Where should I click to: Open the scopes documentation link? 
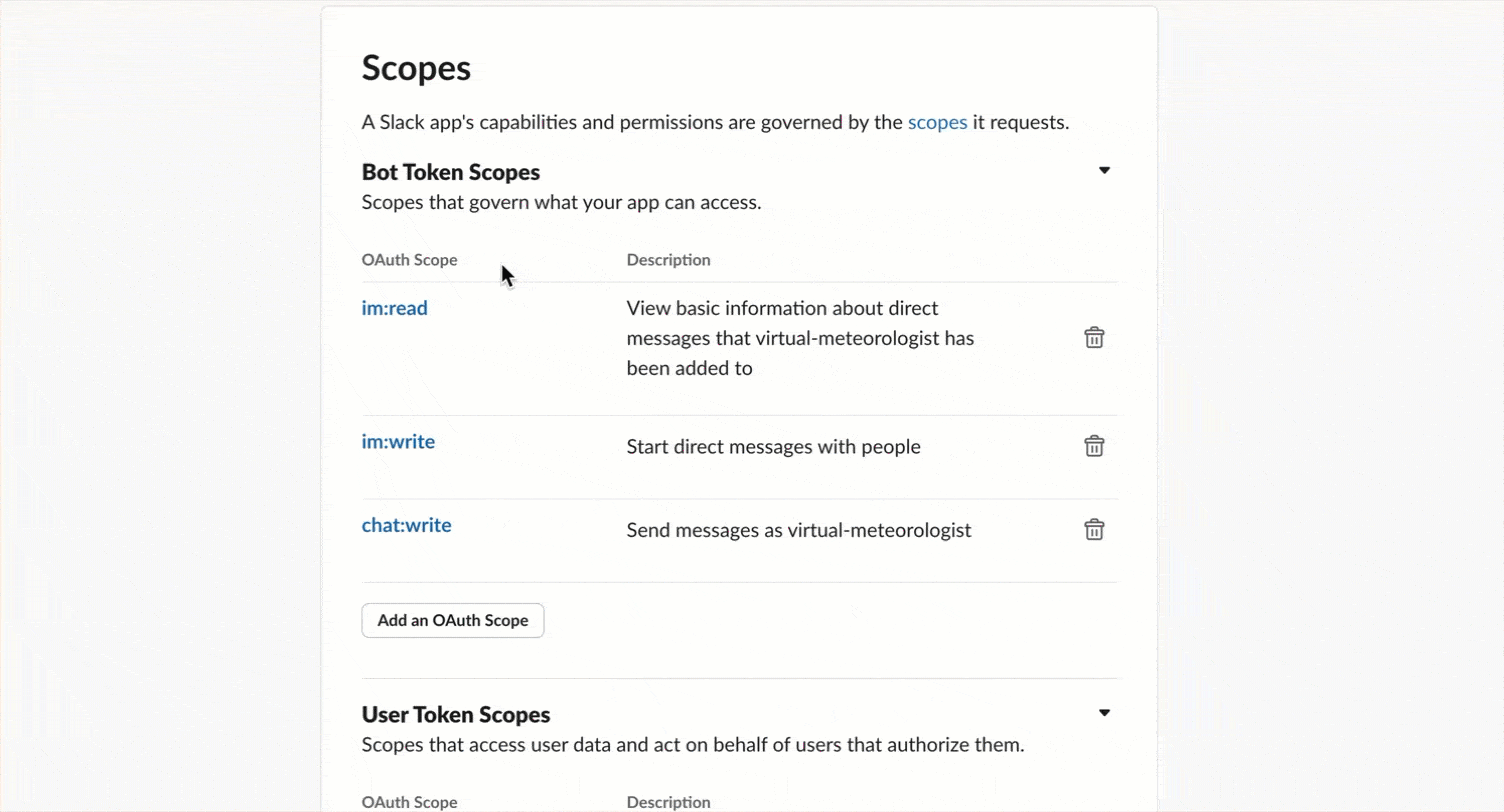click(x=937, y=121)
